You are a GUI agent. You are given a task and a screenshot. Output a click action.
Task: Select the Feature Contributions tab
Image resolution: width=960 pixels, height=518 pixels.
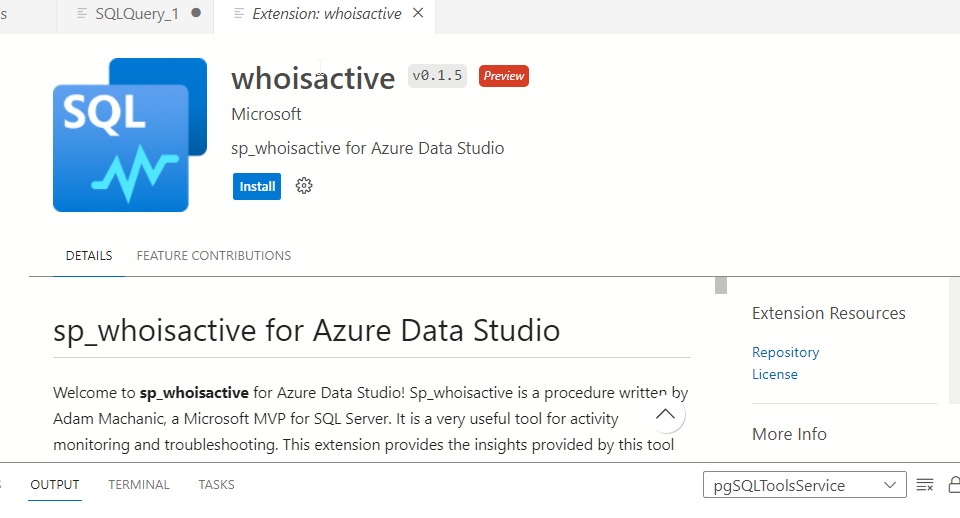coord(214,256)
